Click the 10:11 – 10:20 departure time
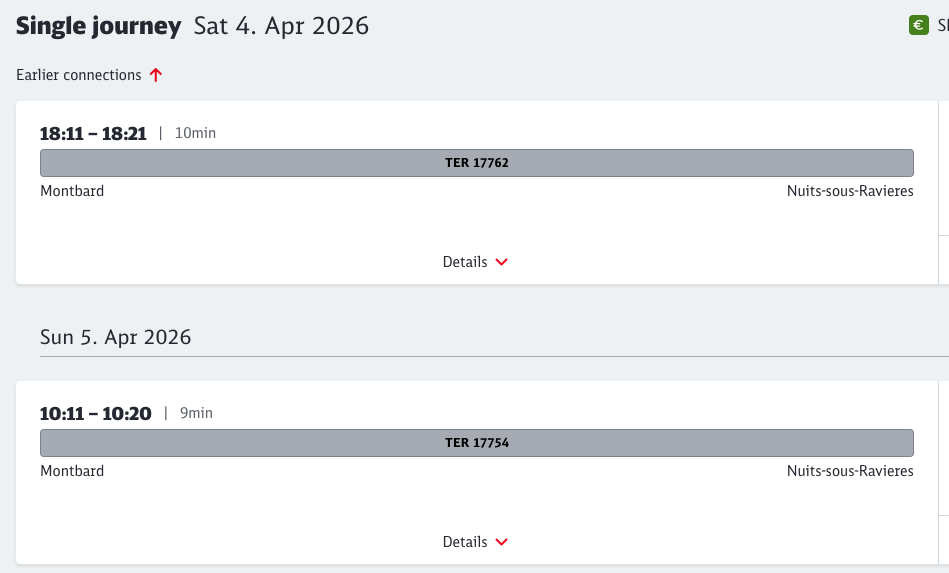 95,413
